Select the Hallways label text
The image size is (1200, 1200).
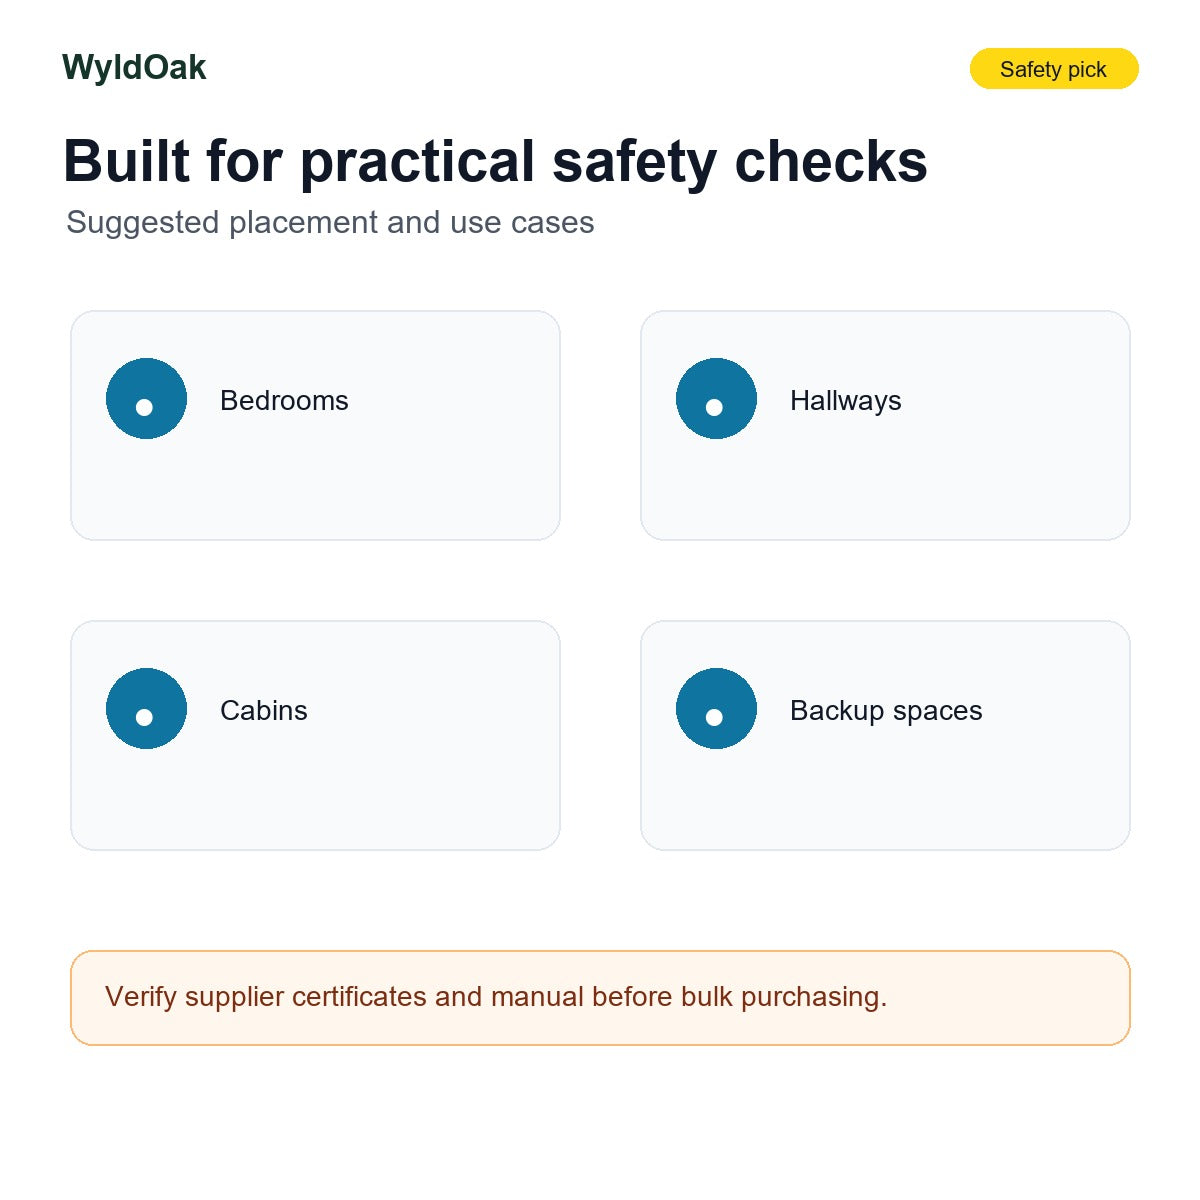click(x=845, y=401)
